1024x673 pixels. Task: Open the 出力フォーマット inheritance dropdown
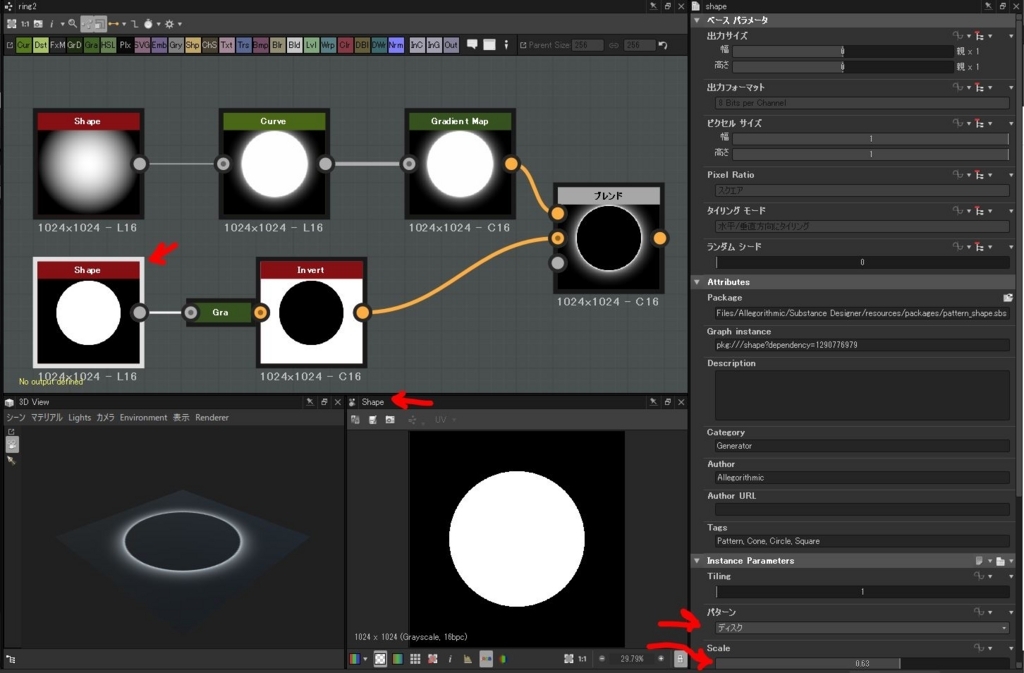pos(991,87)
